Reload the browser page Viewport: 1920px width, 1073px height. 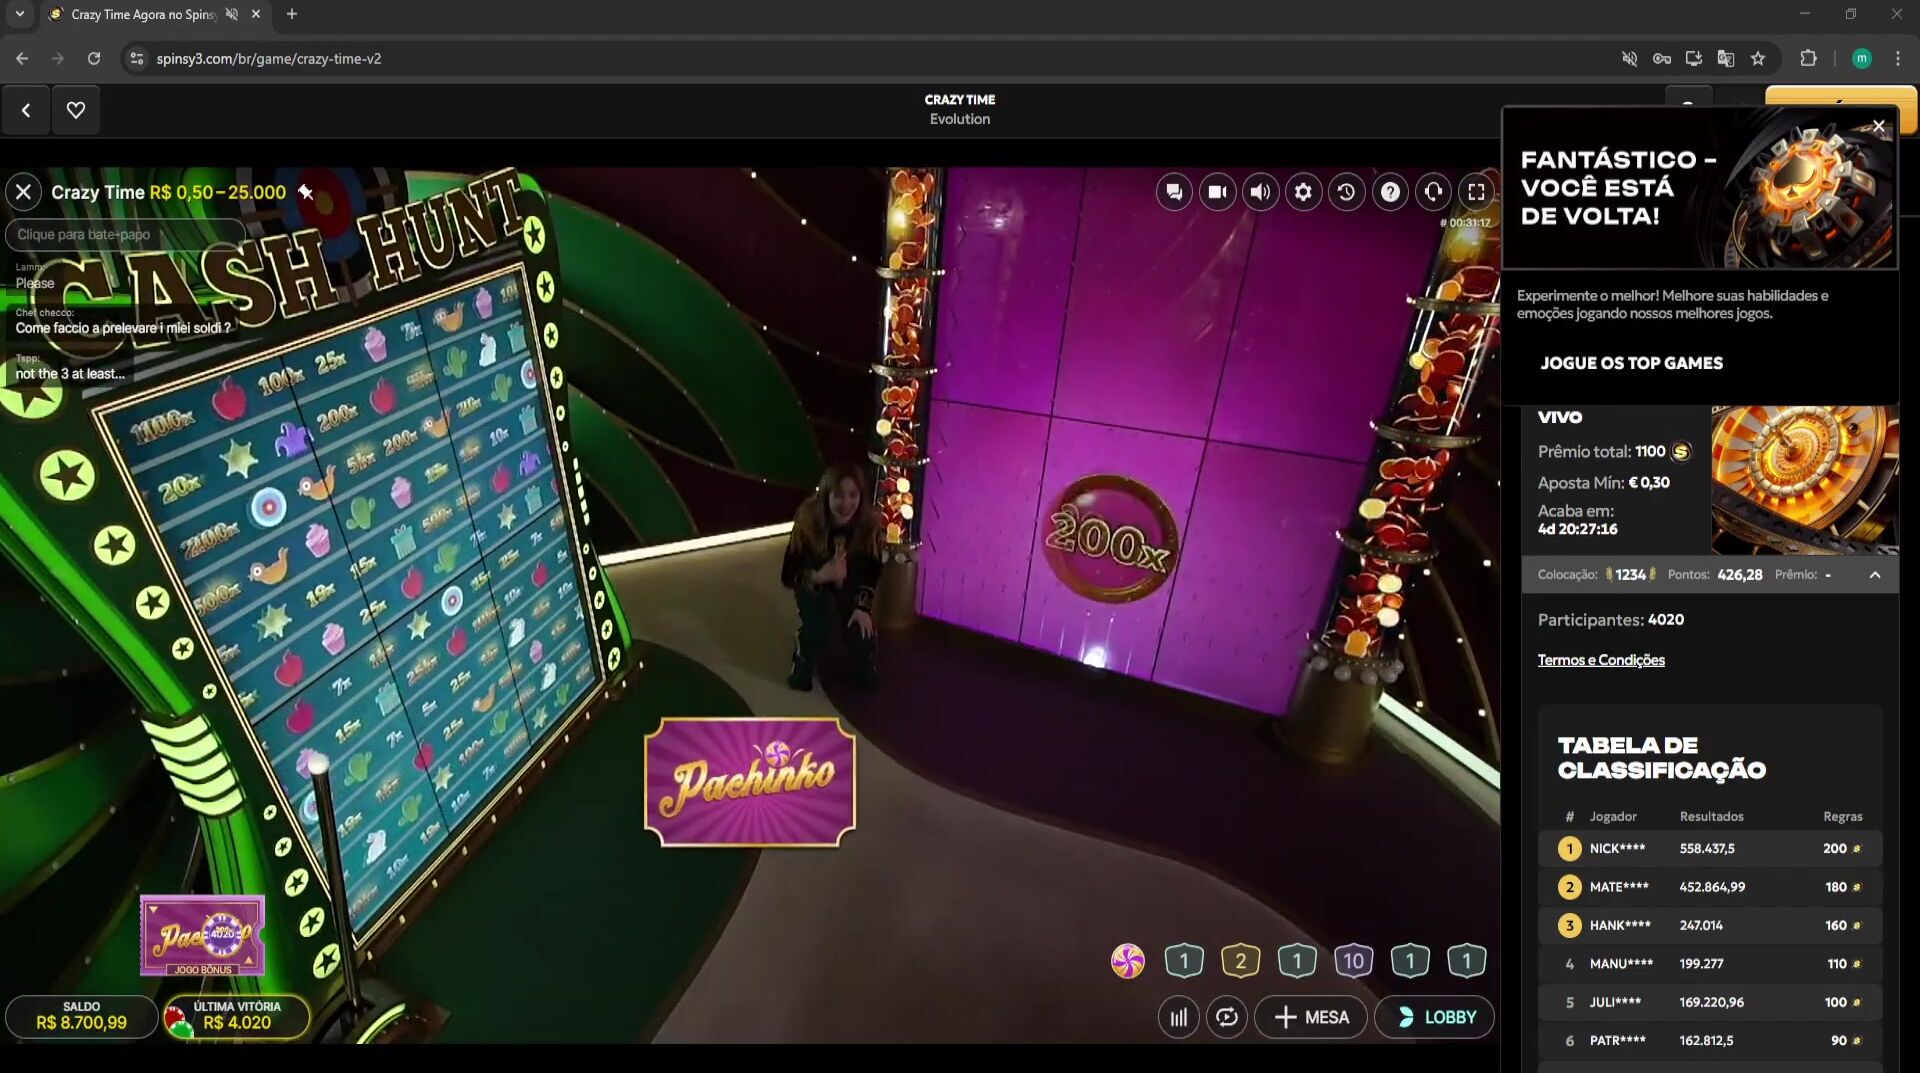tap(94, 58)
